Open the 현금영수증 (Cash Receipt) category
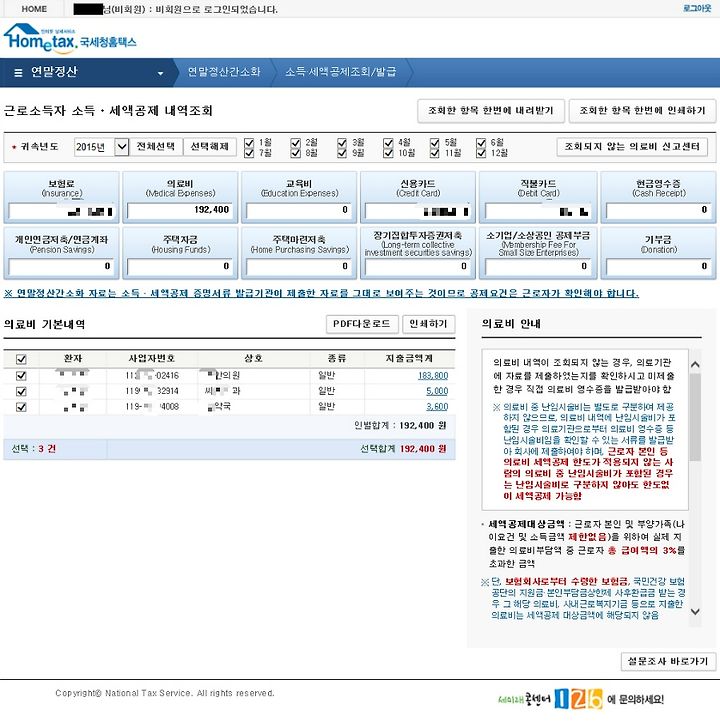The image size is (720, 728). pos(658,197)
